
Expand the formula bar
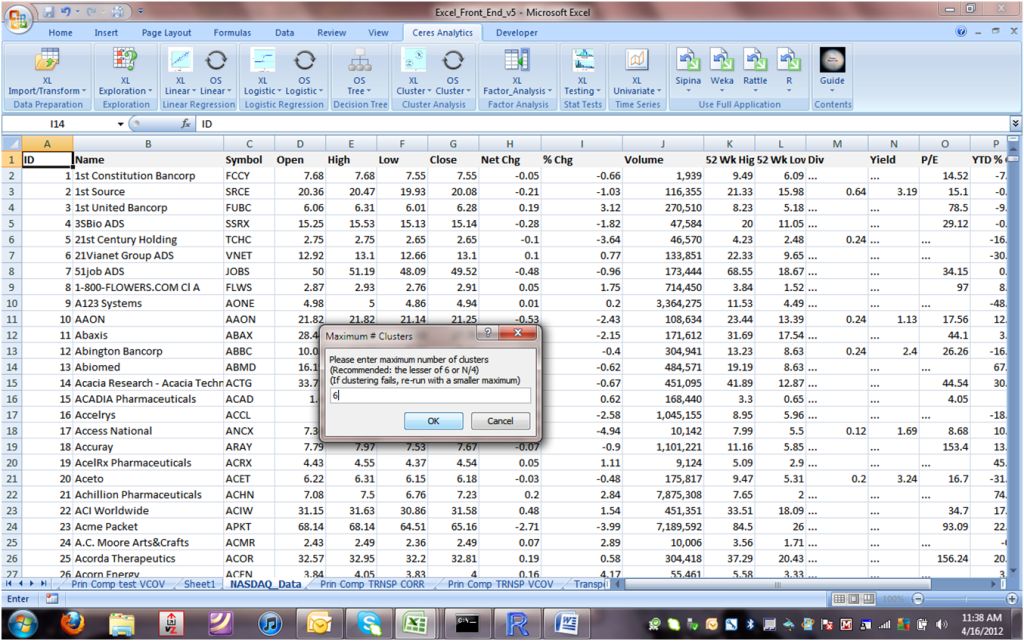point(1015,123)
